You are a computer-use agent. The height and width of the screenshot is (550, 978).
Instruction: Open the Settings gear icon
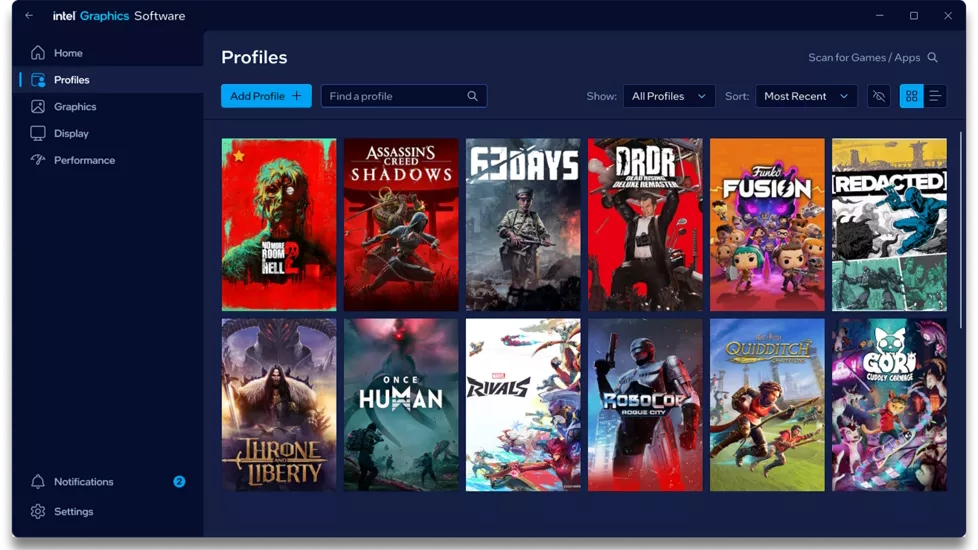pos(38,511)
